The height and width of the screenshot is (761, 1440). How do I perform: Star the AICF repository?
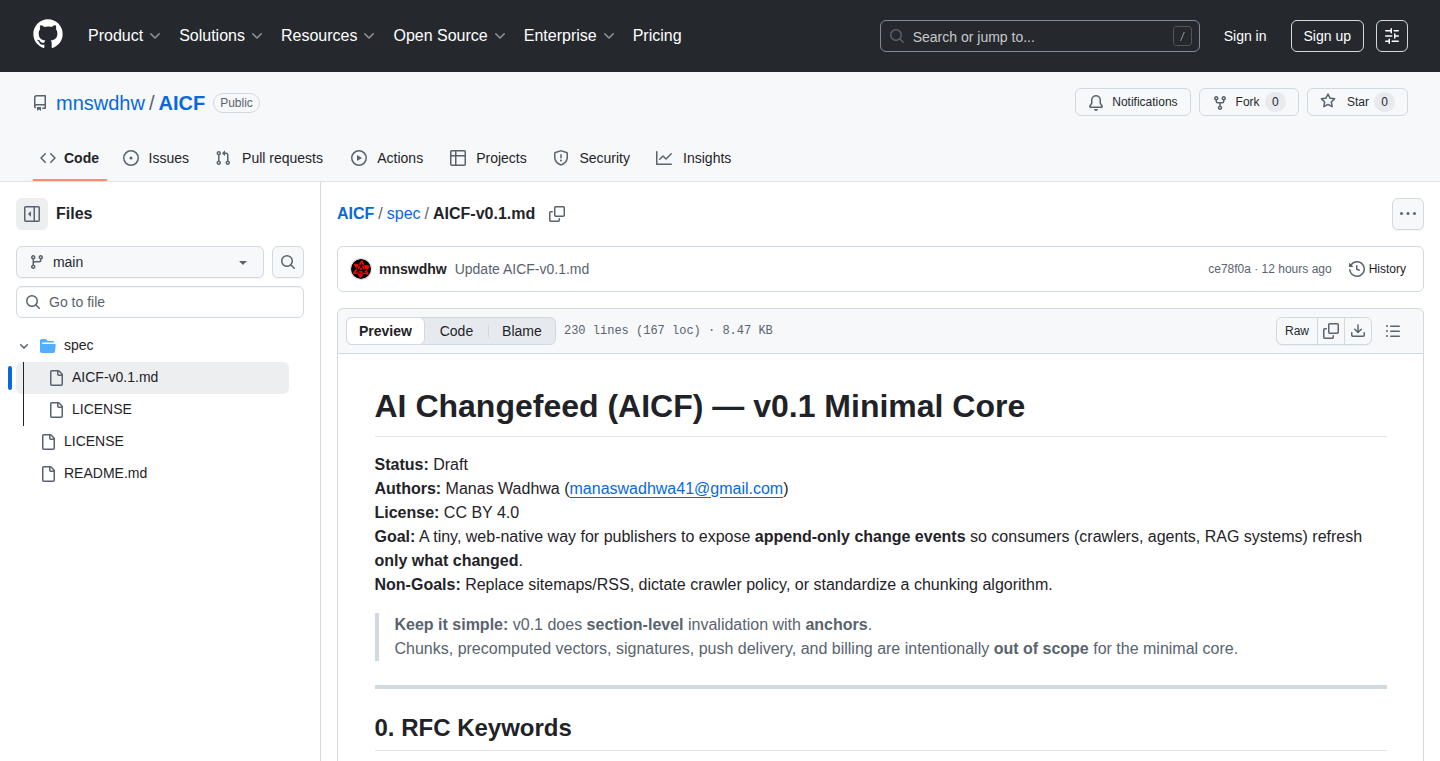click(1357, 102)
